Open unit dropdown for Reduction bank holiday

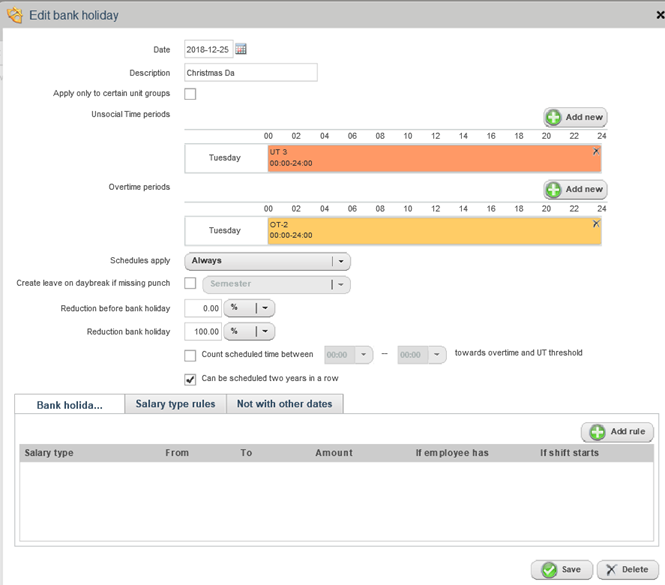pos(249,331)
